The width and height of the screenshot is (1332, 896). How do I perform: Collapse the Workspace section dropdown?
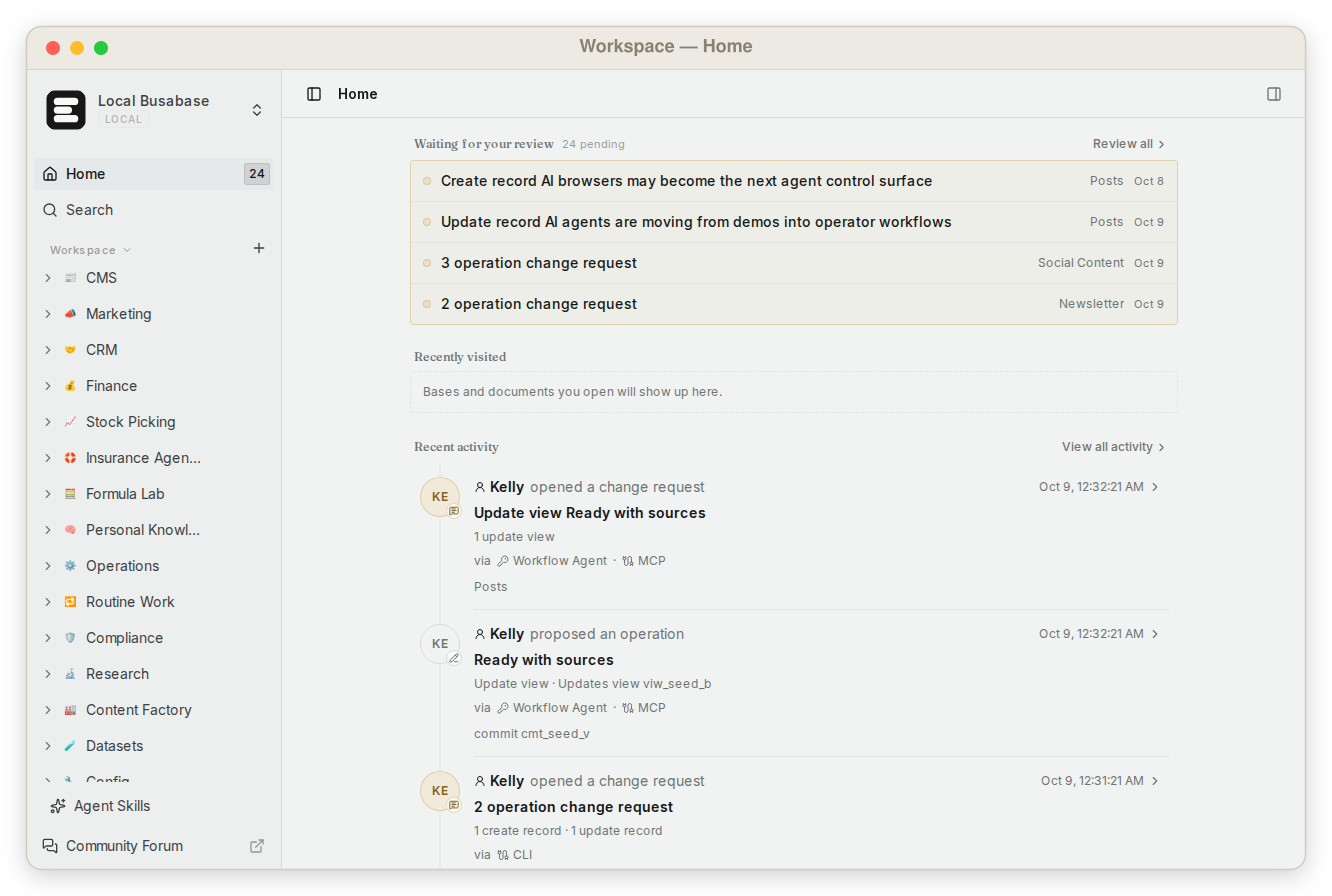[90, 250]
